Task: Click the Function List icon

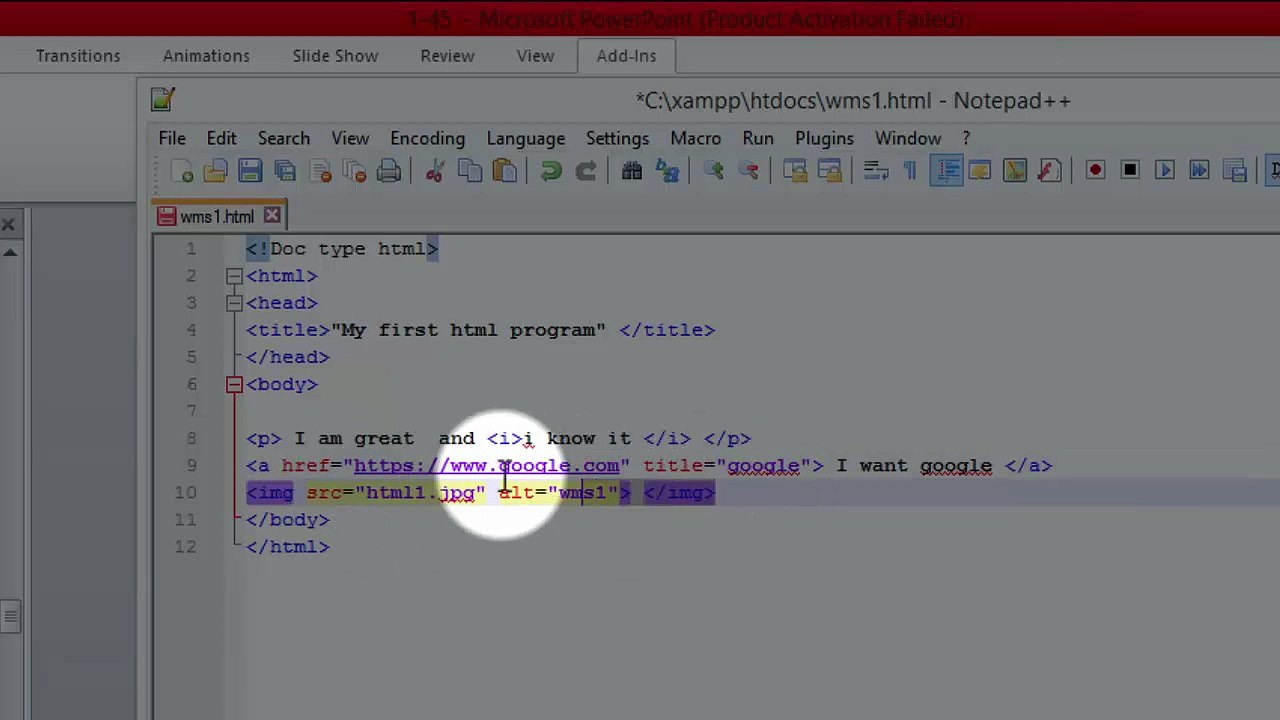Action: coord(1049,171)
